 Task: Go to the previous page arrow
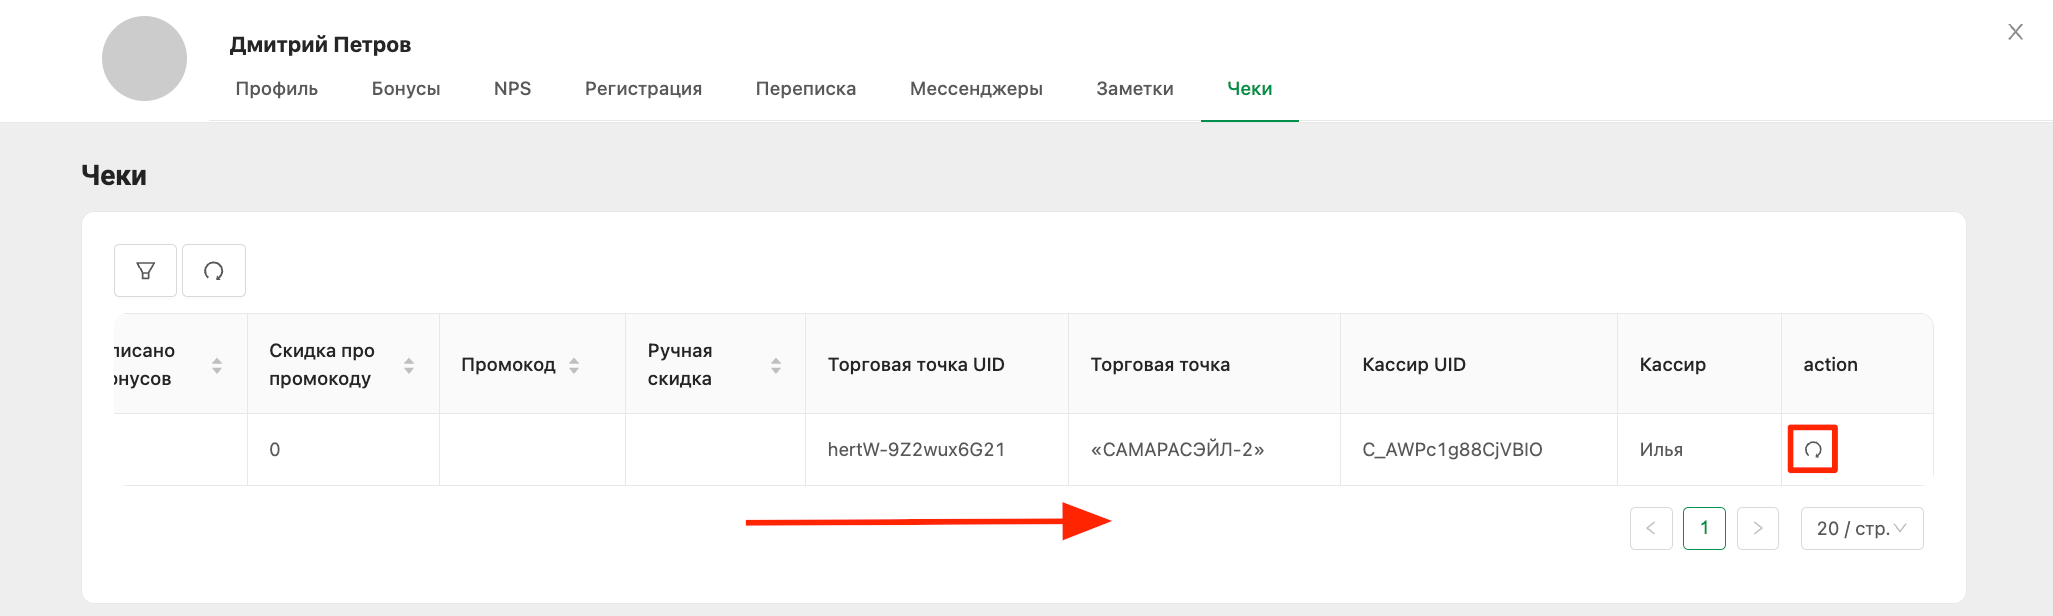point(1651,528)
